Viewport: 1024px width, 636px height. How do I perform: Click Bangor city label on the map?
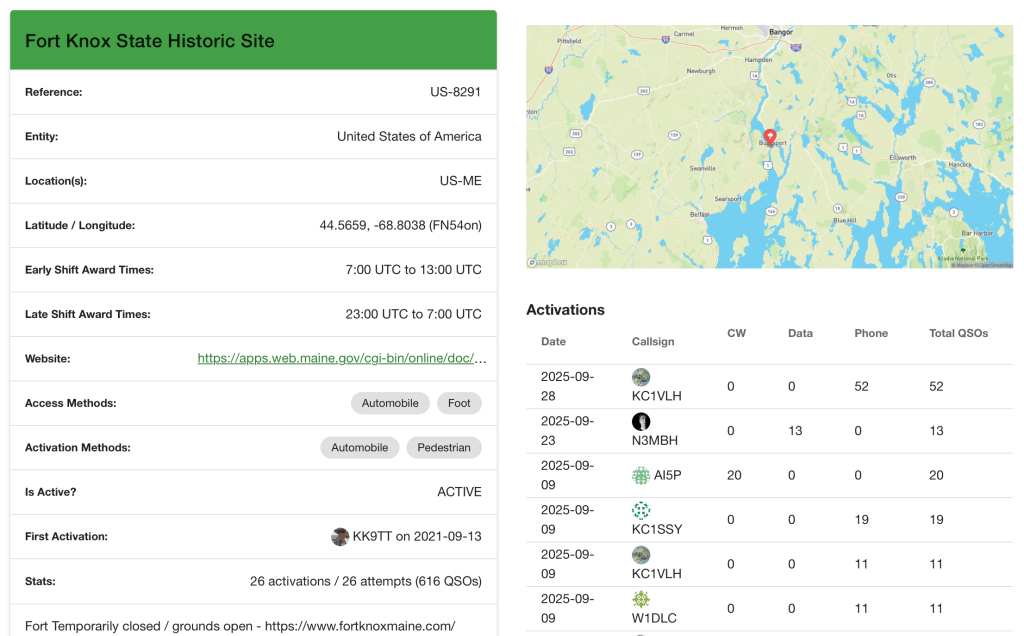coord(780,32)
